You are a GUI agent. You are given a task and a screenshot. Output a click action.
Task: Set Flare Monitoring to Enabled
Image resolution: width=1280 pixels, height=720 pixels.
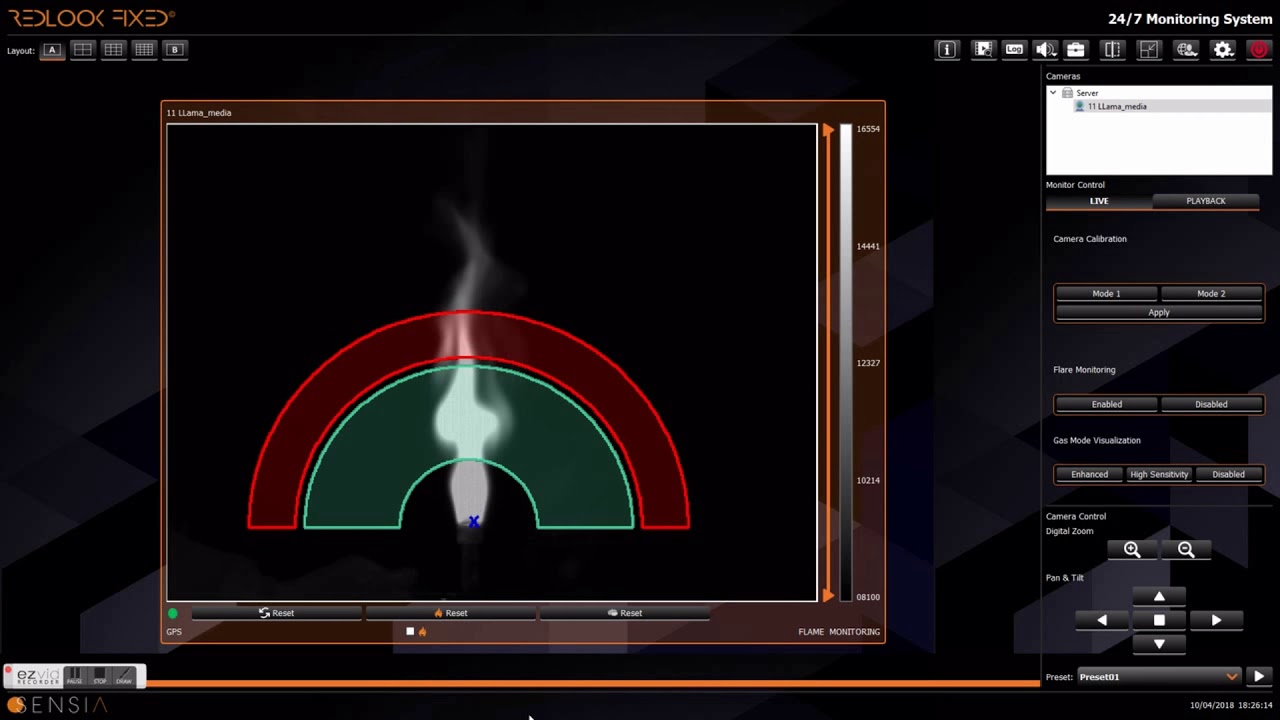tap(1106, 405)
